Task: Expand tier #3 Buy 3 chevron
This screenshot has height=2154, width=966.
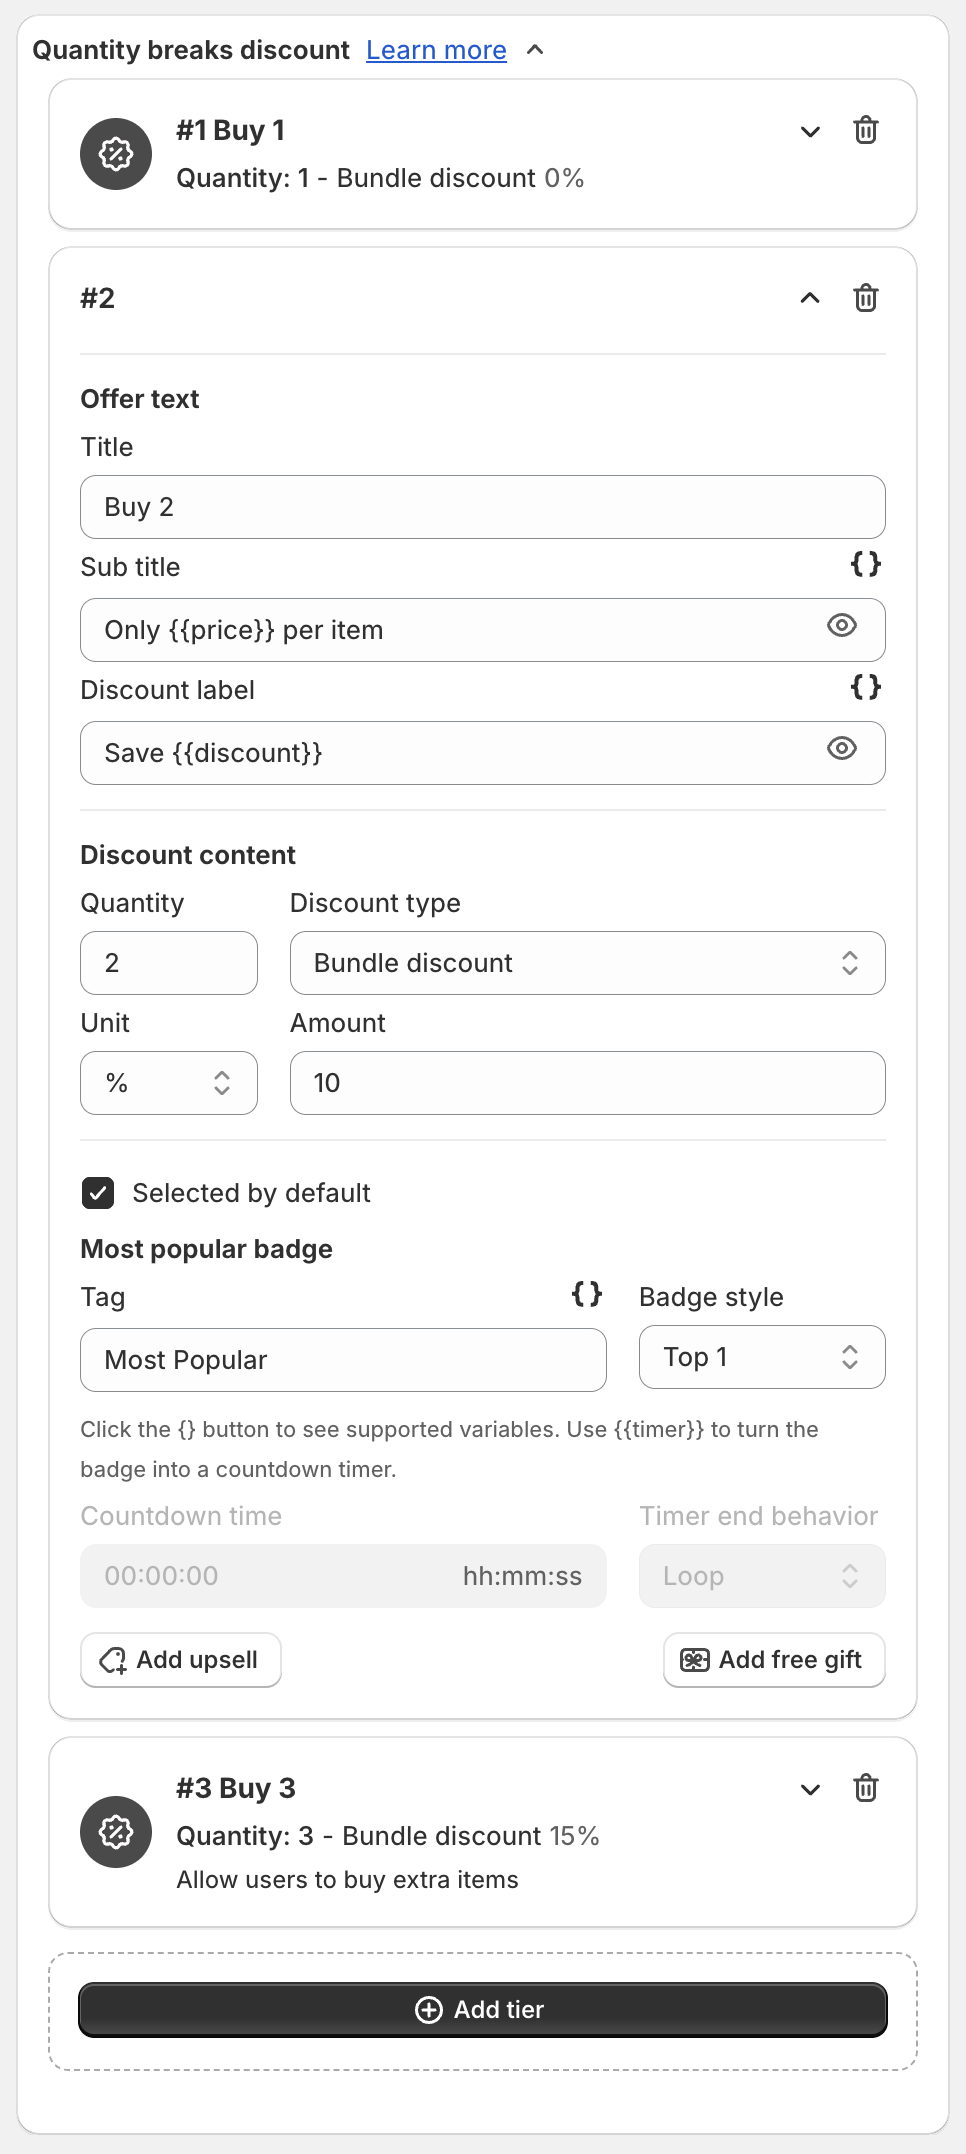Action: (811, 1789)
